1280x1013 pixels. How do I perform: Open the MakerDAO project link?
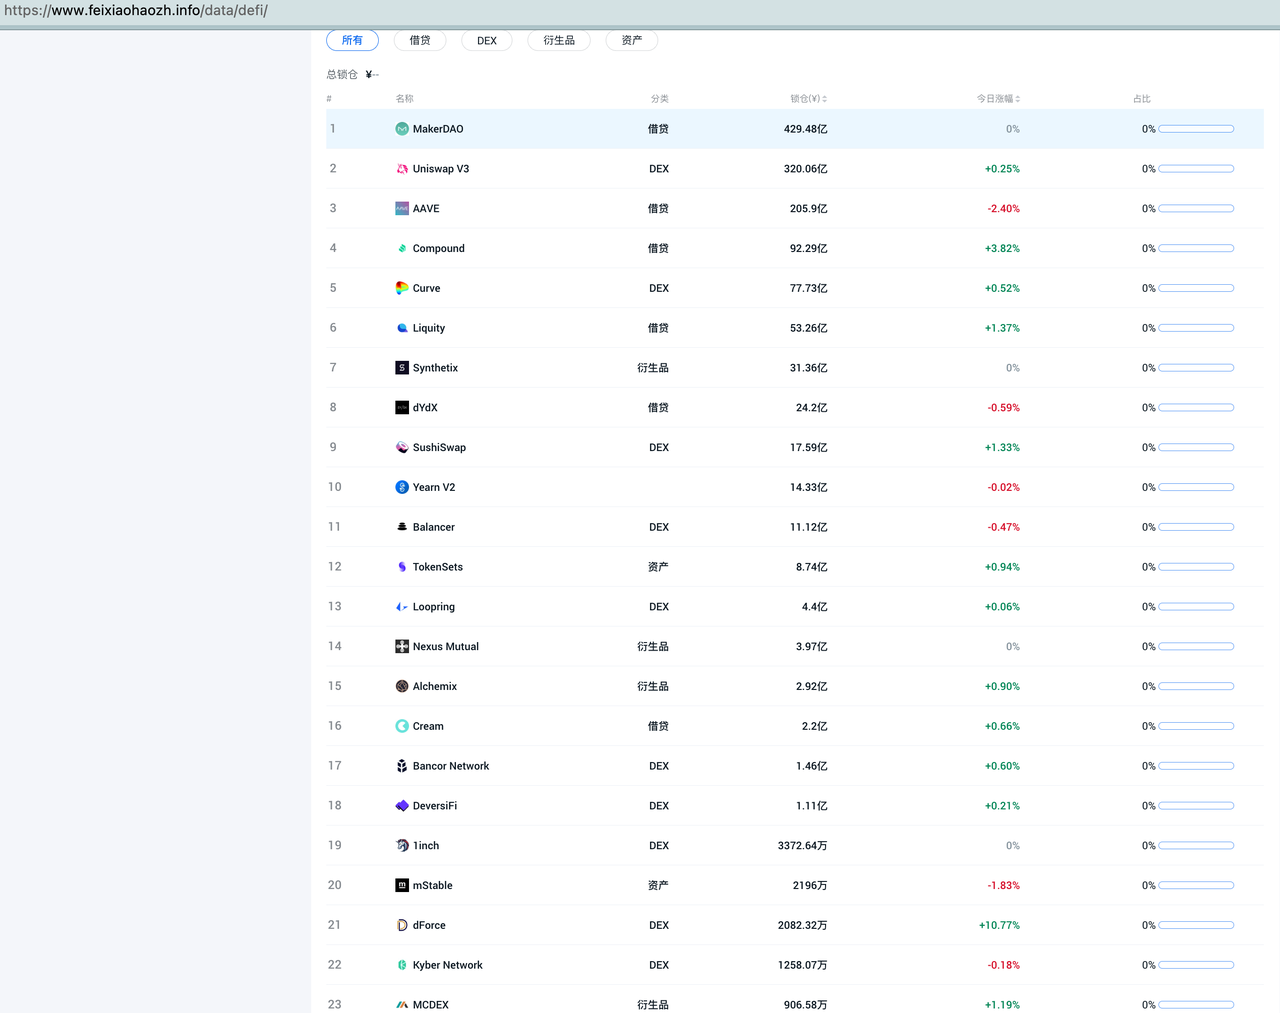pyautogui.click(x=438, y=129)
